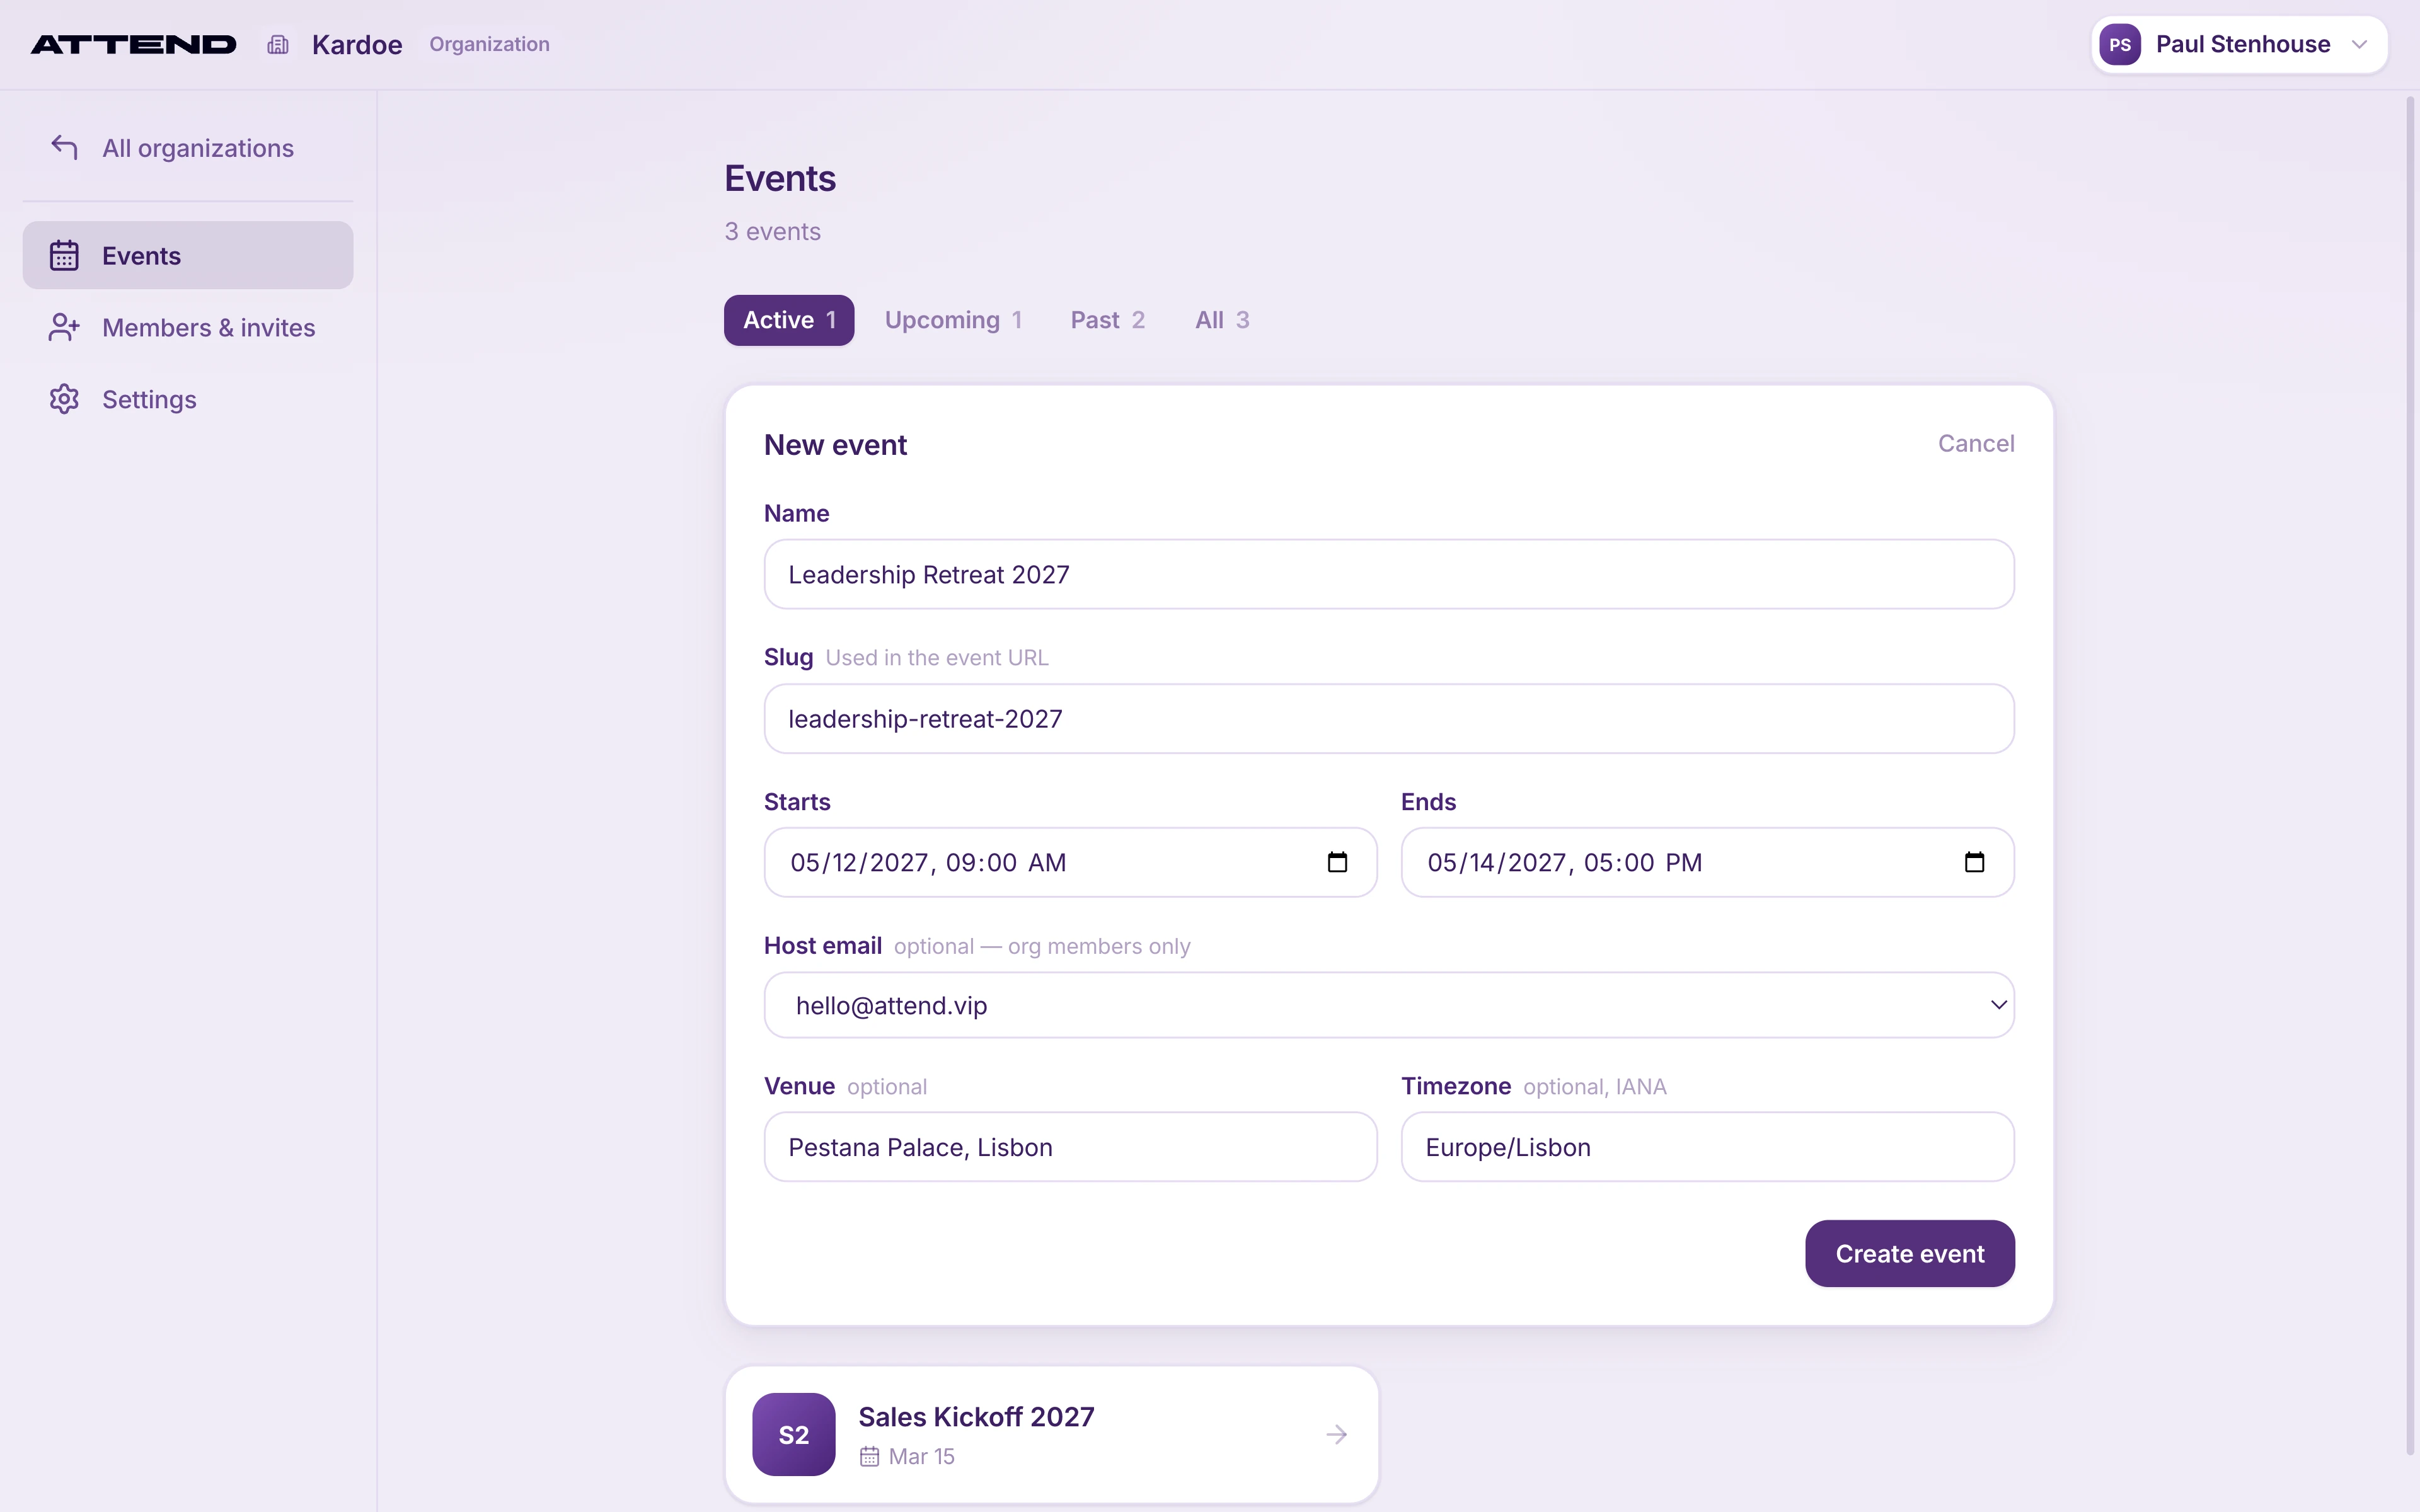Click the 'Mar 15' date text
Image resolution: width=2420 pixels, height=1512 pixels.
coord(921,1456)
